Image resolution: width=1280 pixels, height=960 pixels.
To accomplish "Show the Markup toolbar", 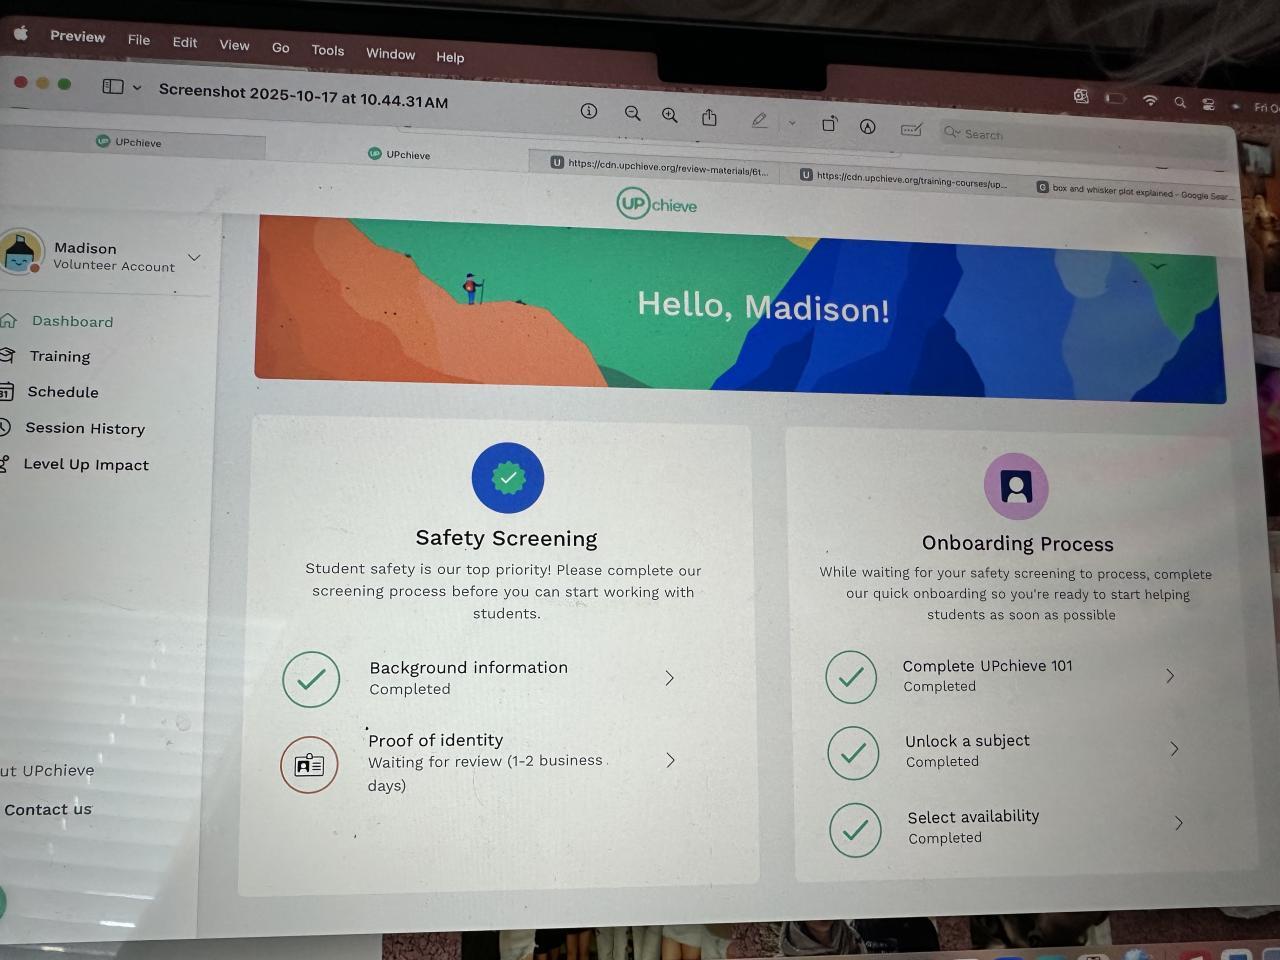I will (868, 127).
